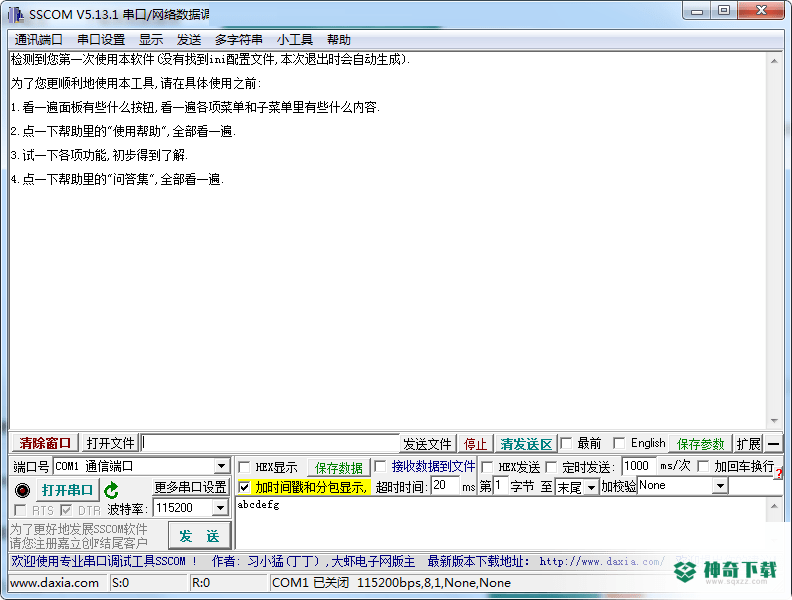
Task: Click the 保存参数 button
Action: pyautogui.click(x=700, y=444)
